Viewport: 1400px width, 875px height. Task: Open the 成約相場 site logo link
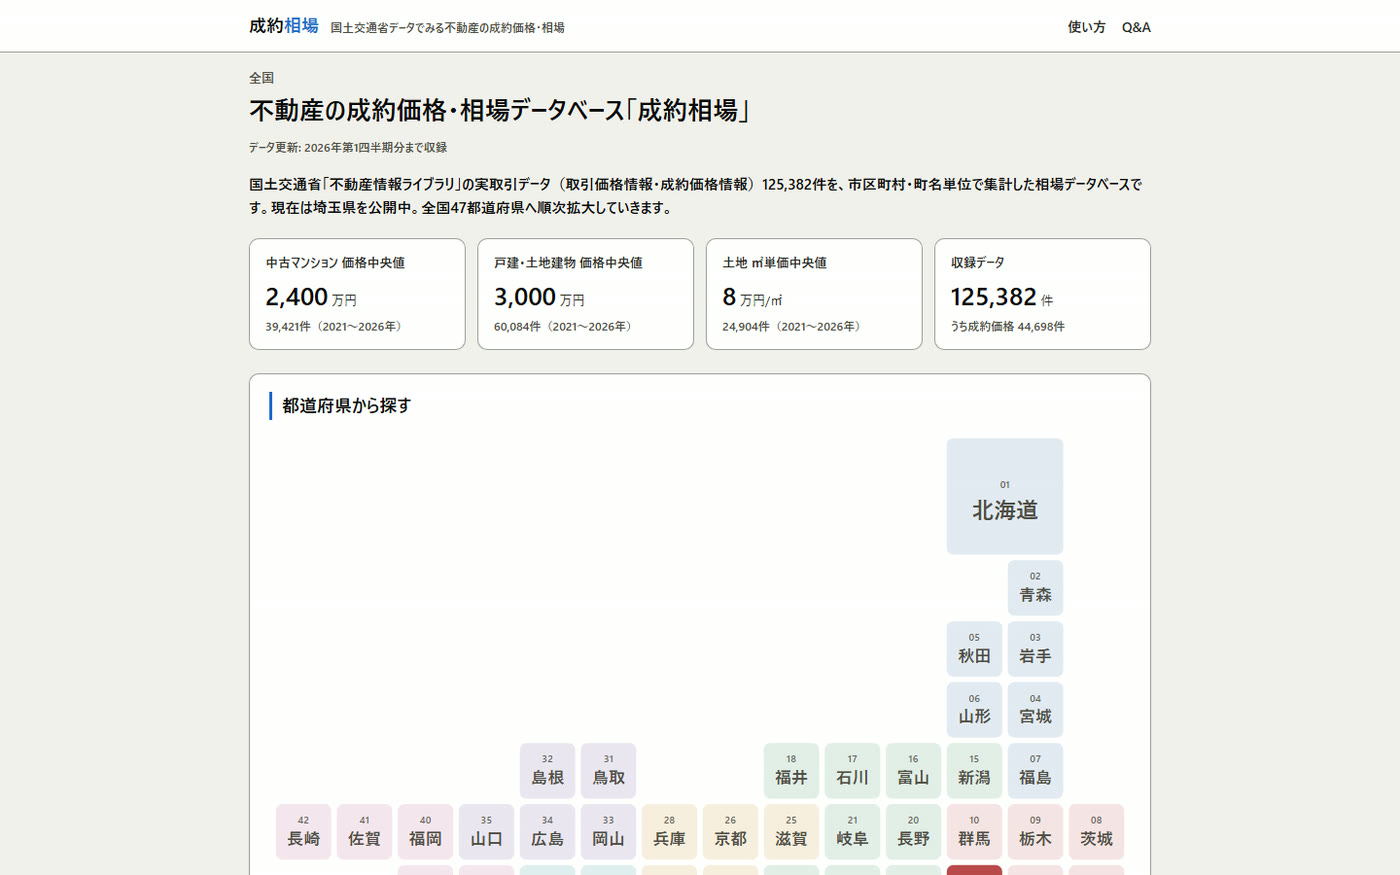tap(284, 26)
